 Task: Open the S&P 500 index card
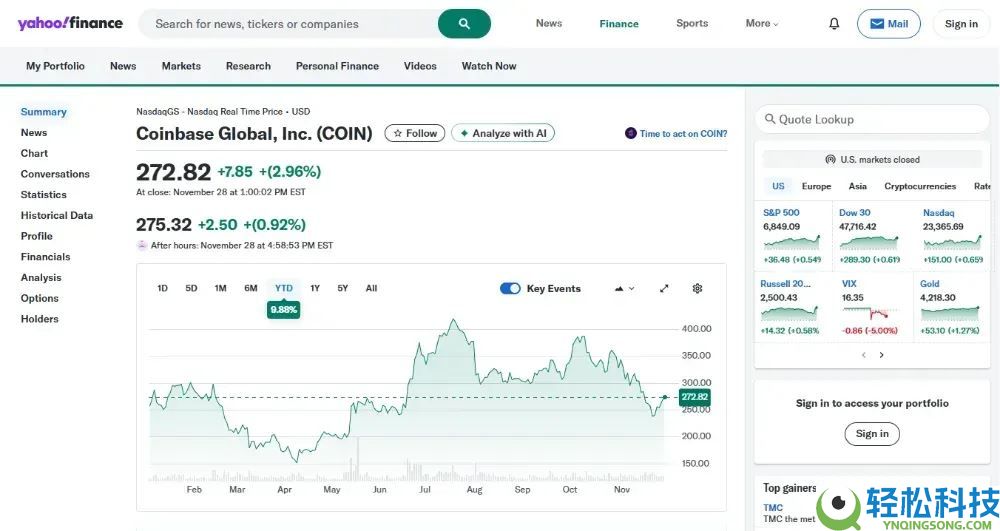792,236
